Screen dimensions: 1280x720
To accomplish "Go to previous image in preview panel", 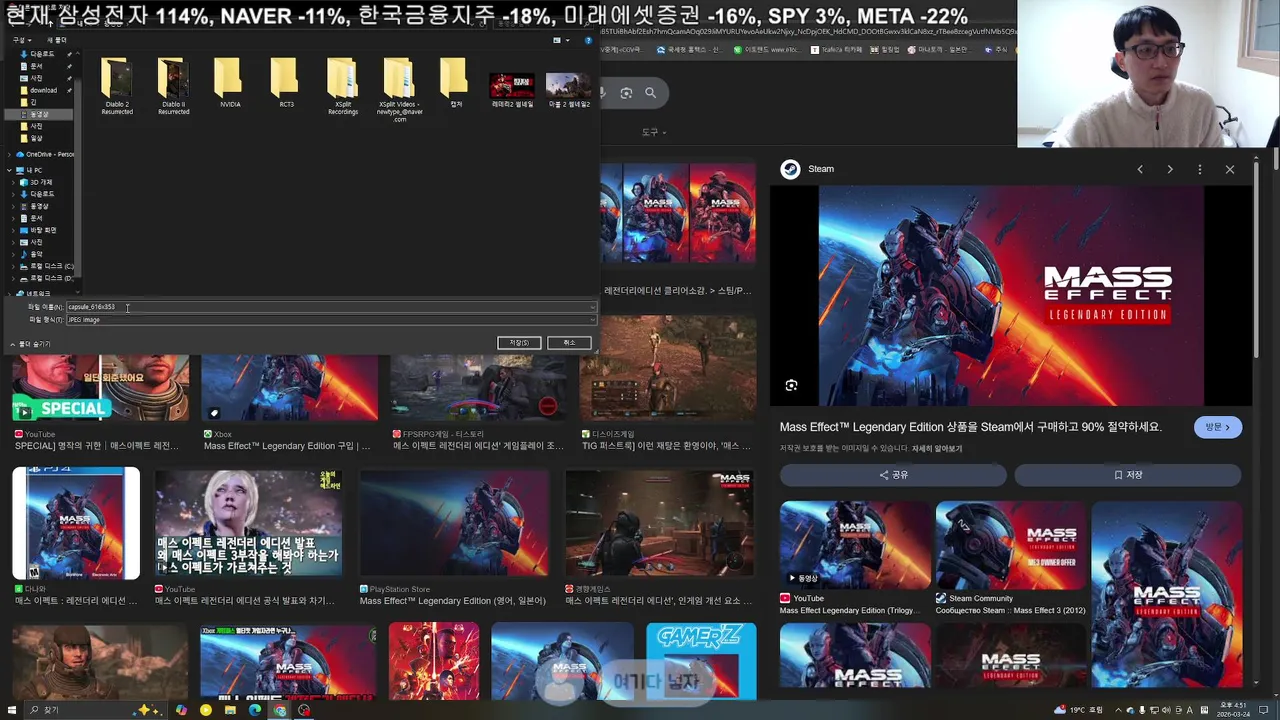I will pos(1140,169).
